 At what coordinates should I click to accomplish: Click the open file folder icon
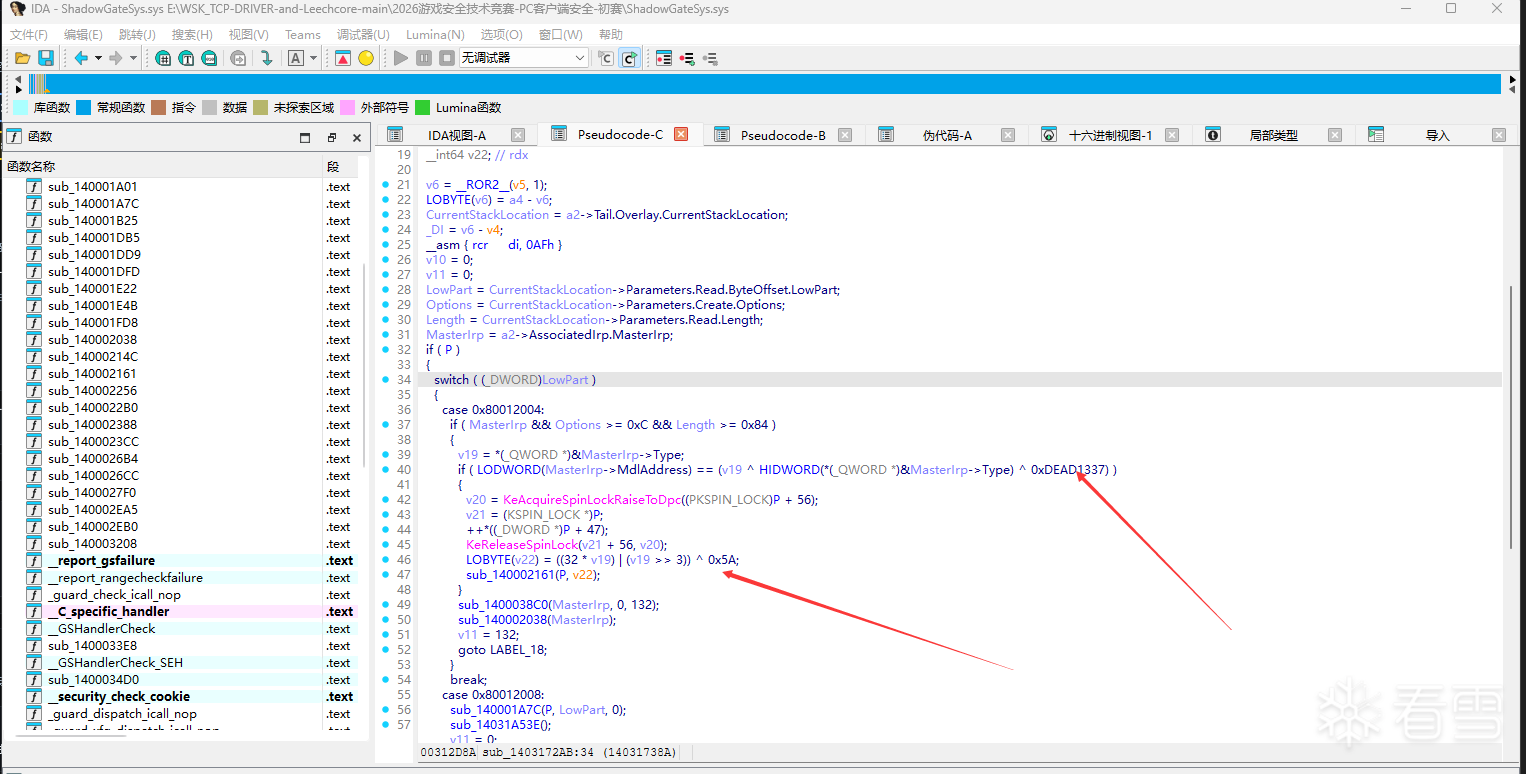pyautogui.click(x=22, y=58)
